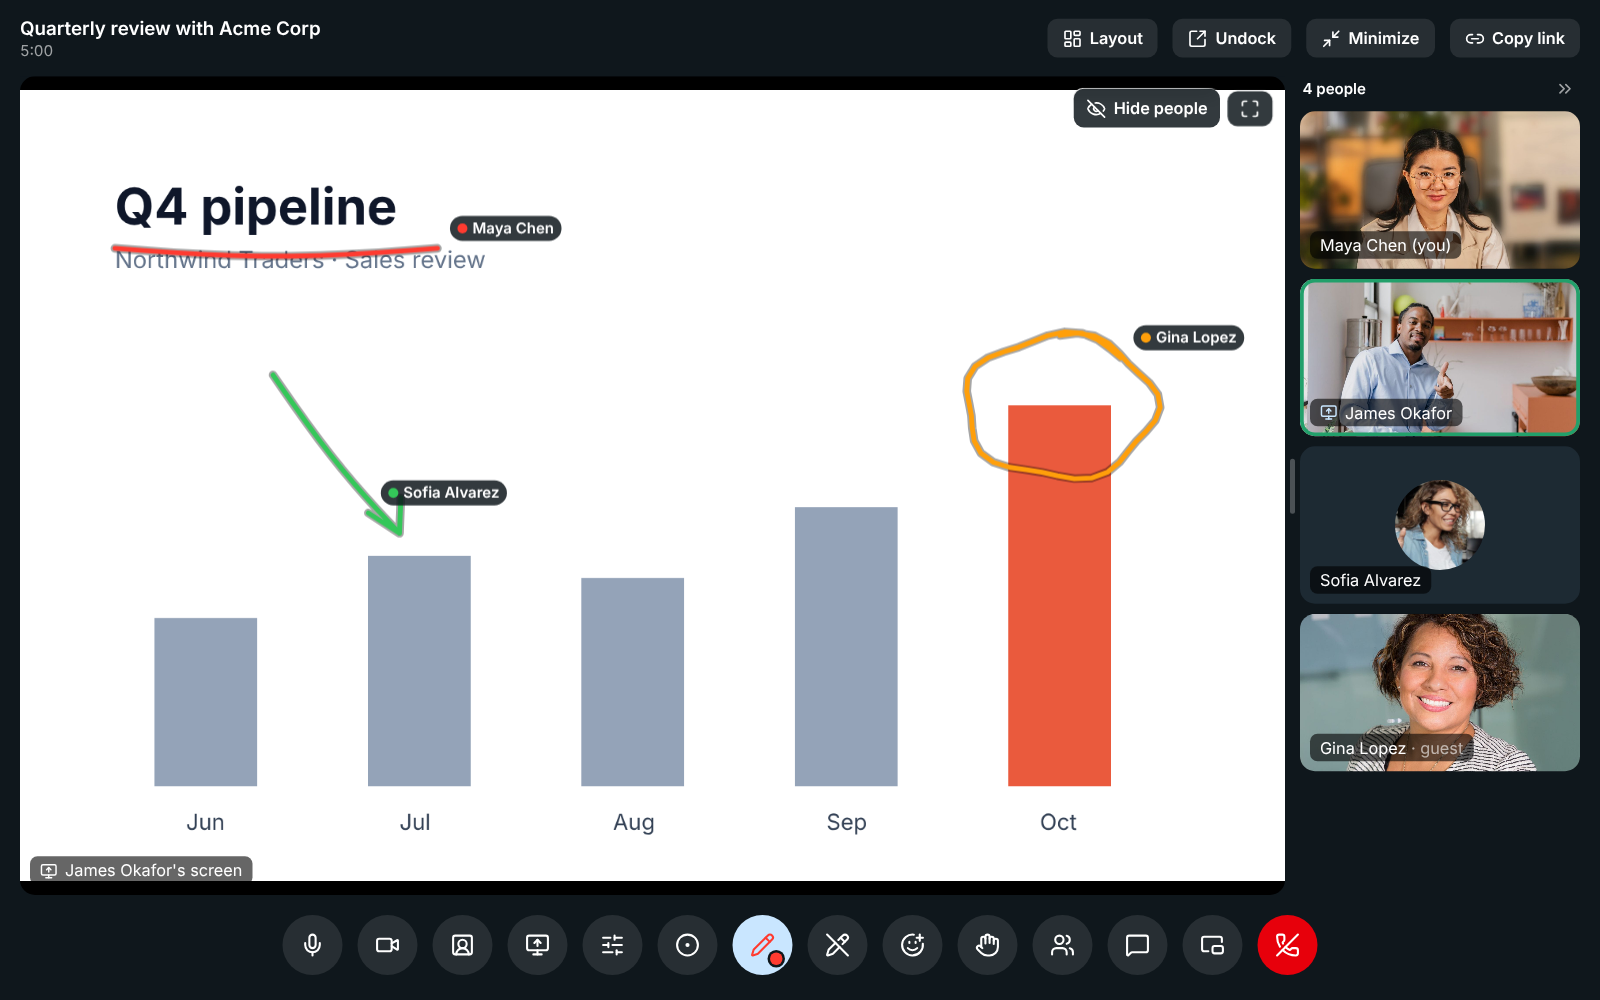Open the emoji reactions picker

pos(912,945)
